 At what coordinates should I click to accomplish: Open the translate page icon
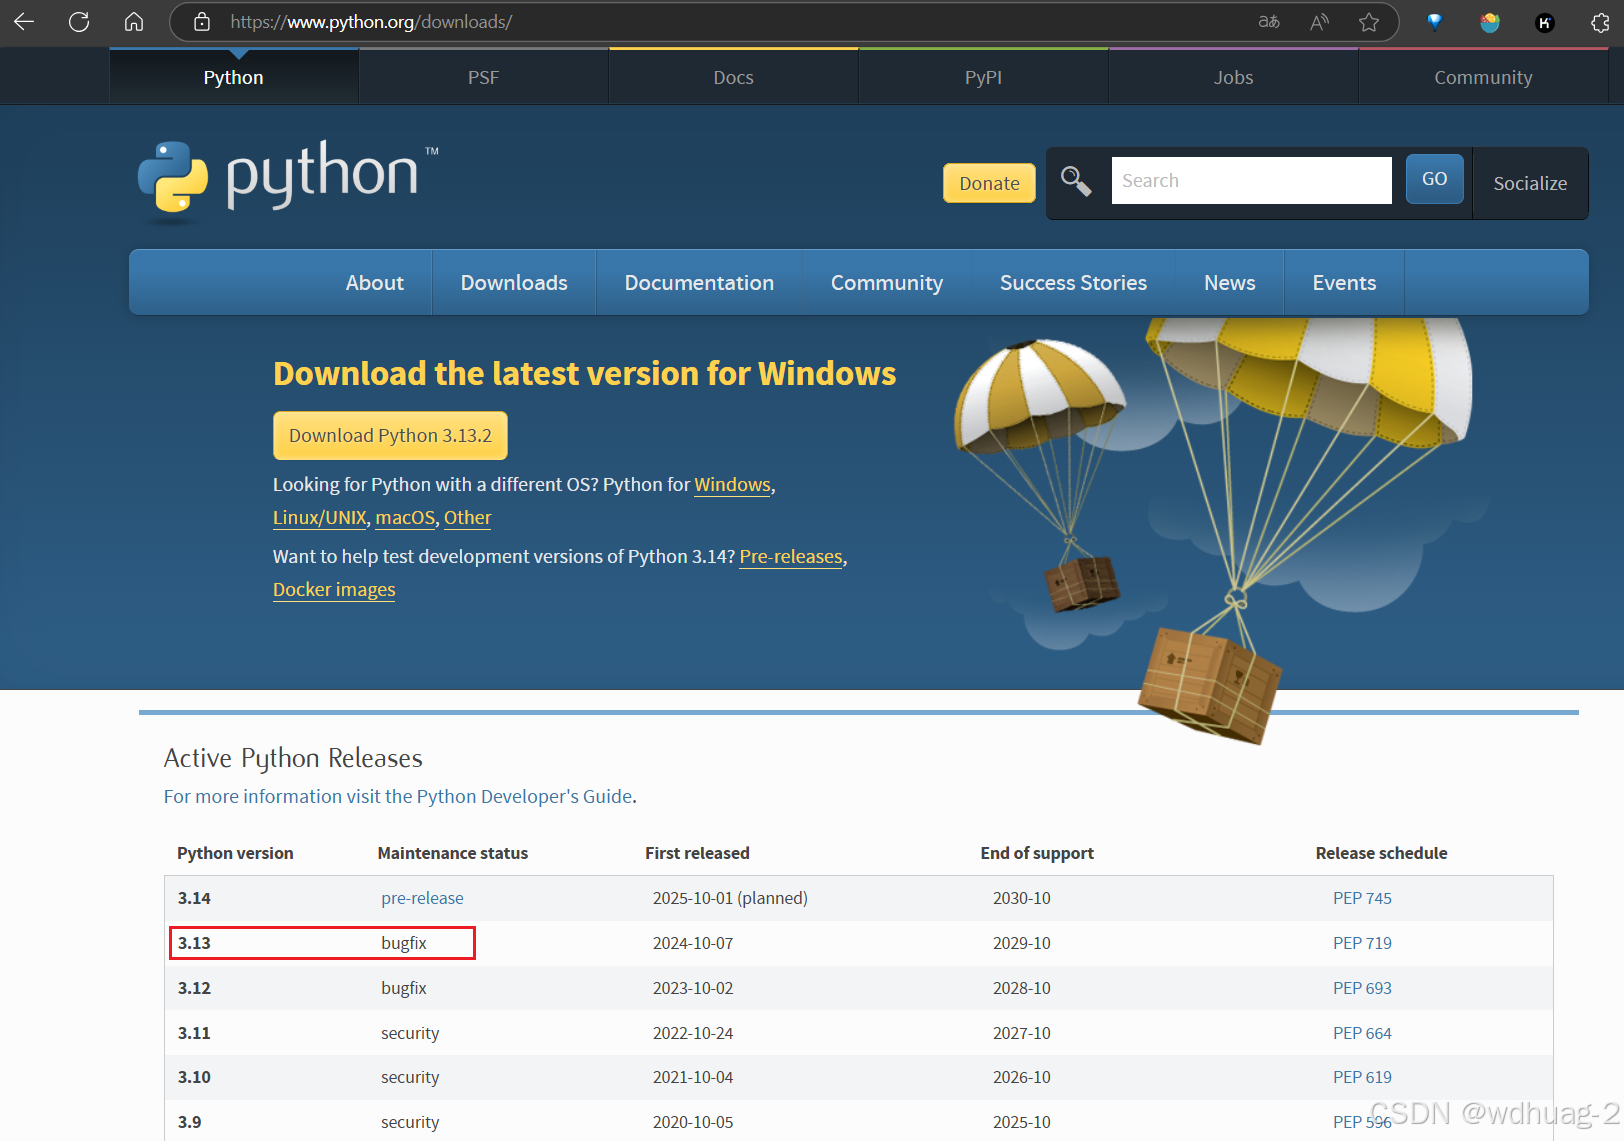(1269, 21)
